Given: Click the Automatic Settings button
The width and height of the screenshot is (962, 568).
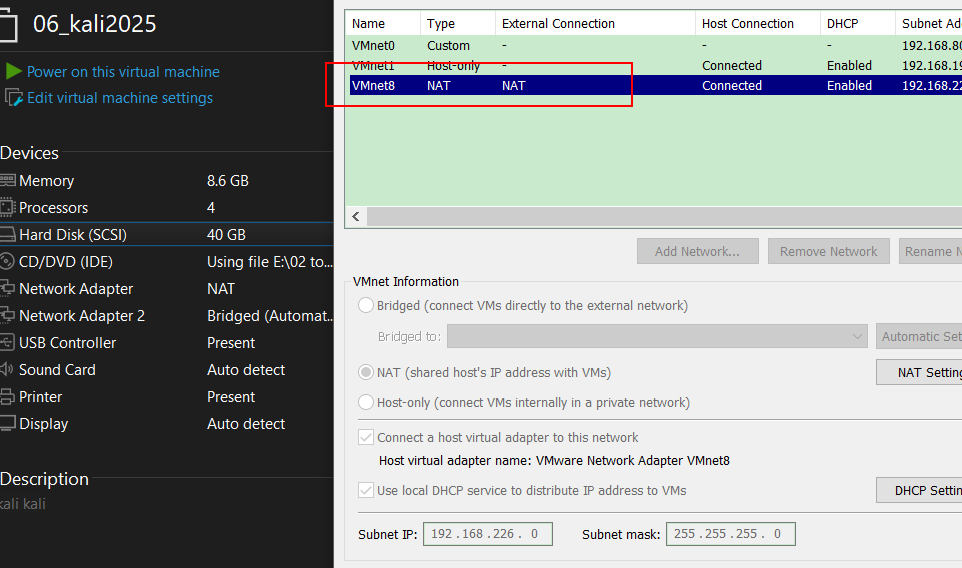Looking at the screenshot, I should (919, 336).
